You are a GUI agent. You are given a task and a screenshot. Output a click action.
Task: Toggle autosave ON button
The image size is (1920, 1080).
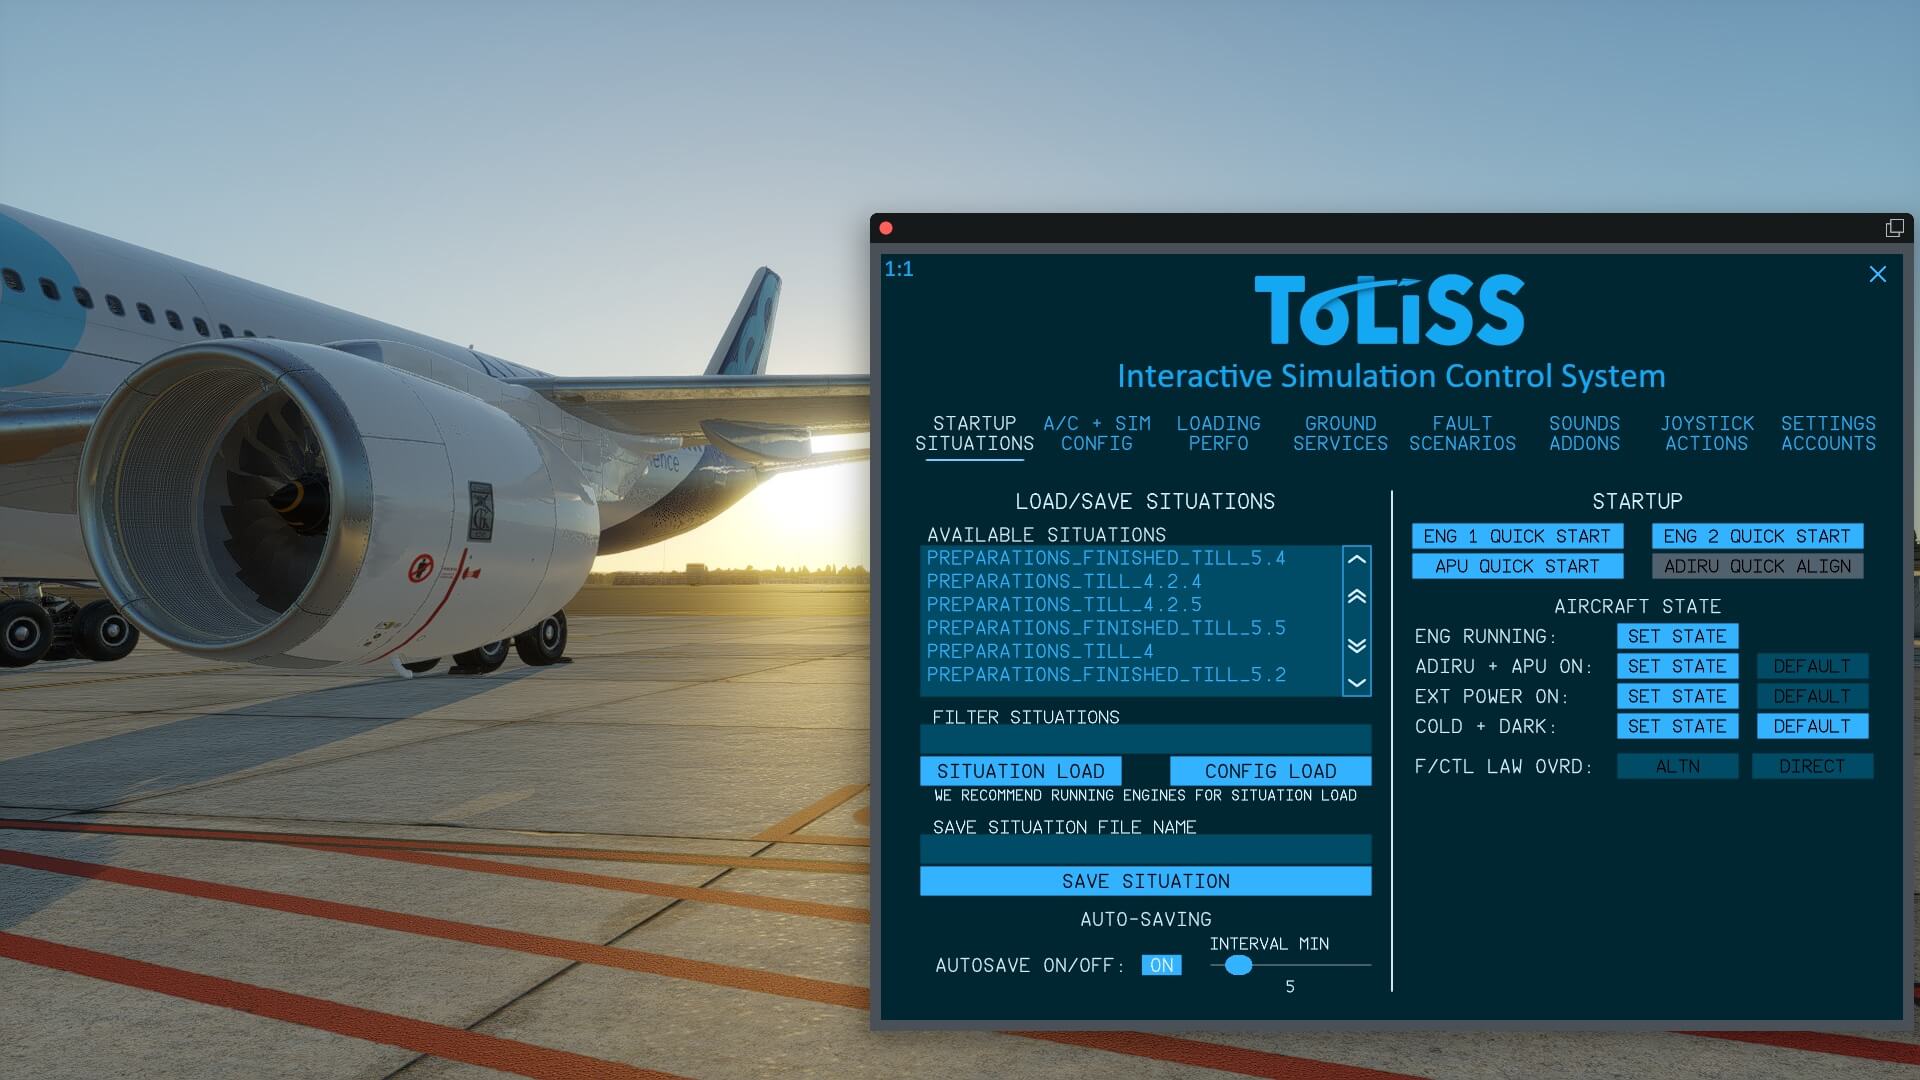click(1161, 965)
